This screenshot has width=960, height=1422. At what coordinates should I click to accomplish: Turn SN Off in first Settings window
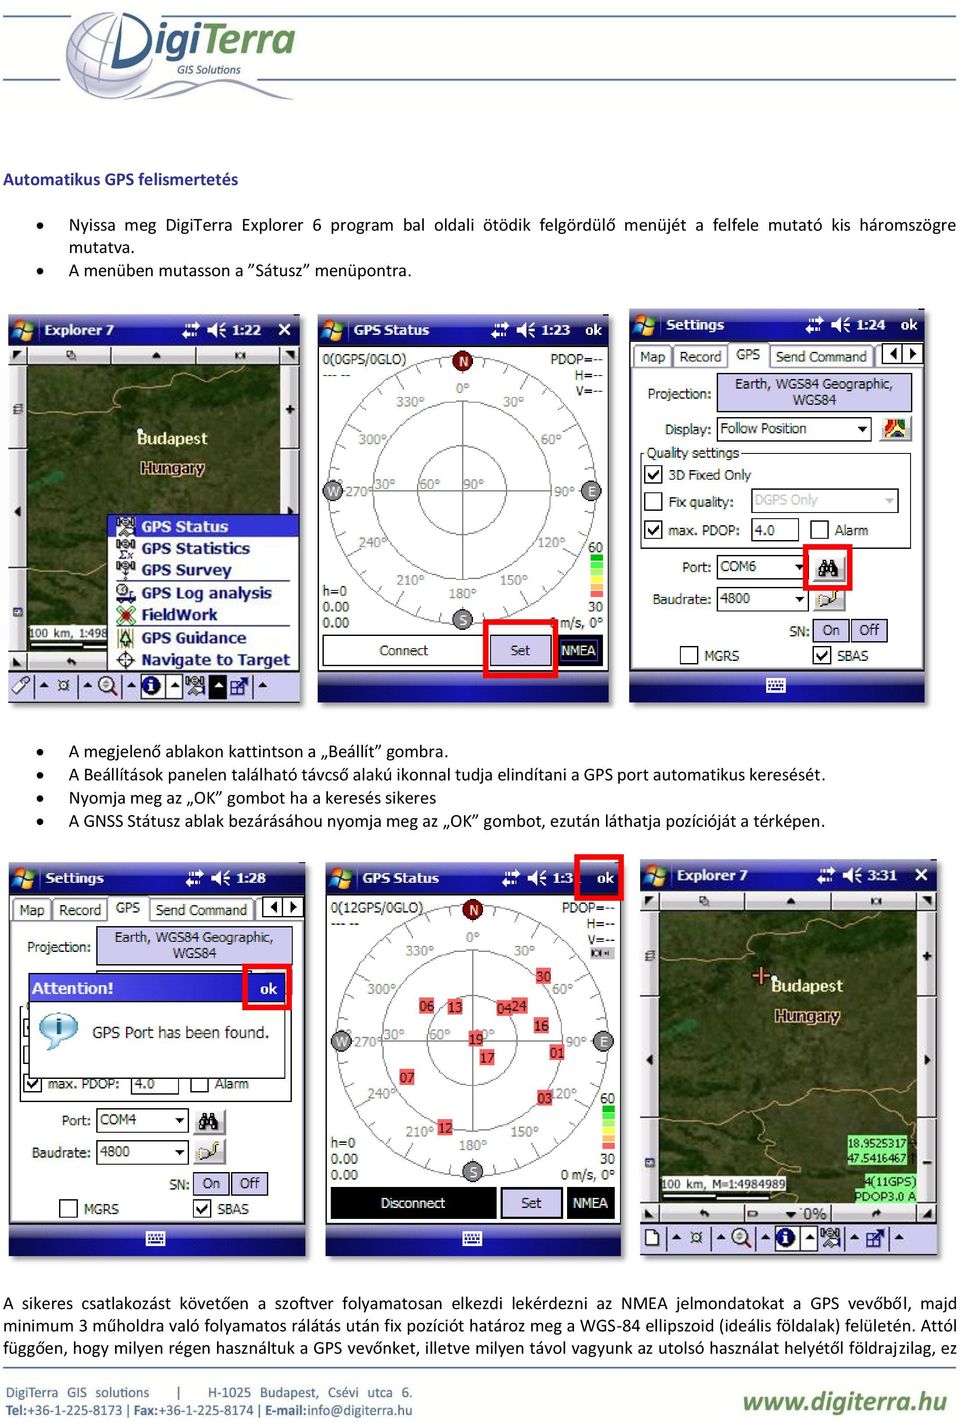pyautogui.click(x=869, y=630)
